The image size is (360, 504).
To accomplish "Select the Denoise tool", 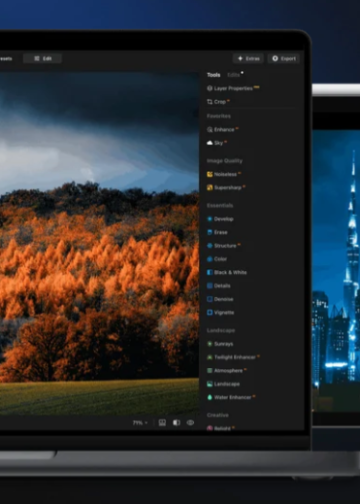I will 220,299.
